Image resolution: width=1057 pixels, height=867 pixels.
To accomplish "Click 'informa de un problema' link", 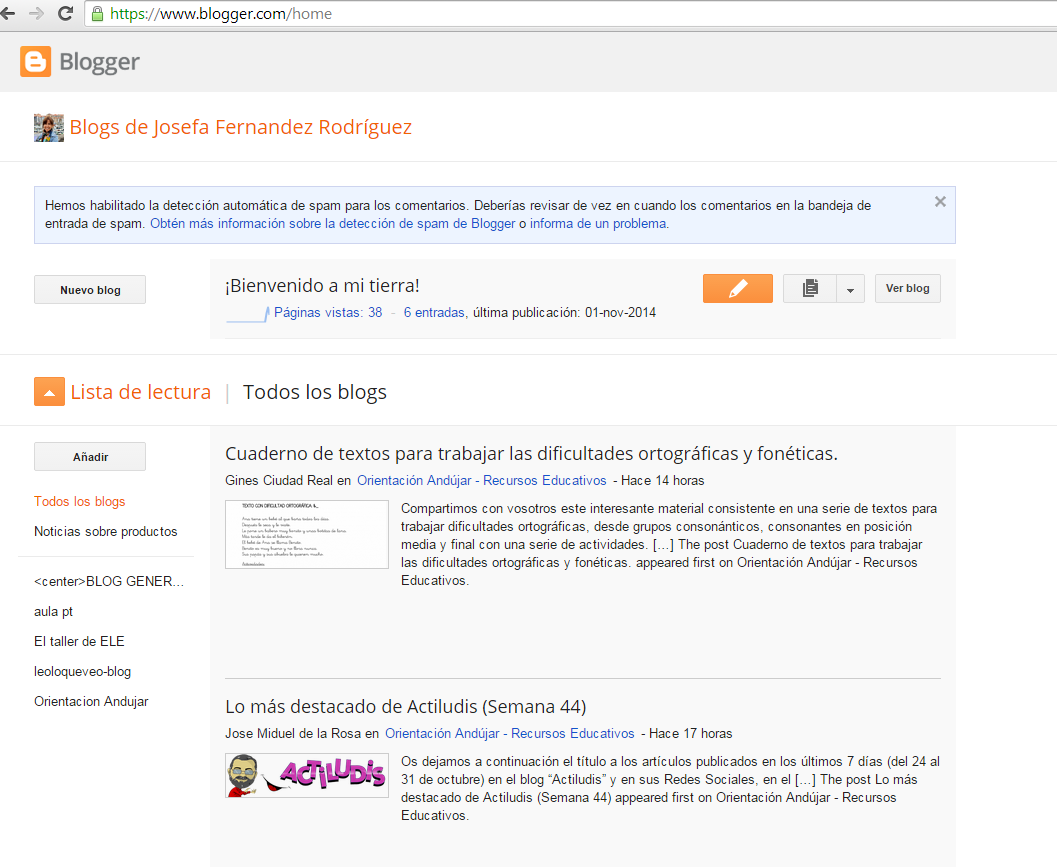I will pyautogui.click(x=599, y=224).
